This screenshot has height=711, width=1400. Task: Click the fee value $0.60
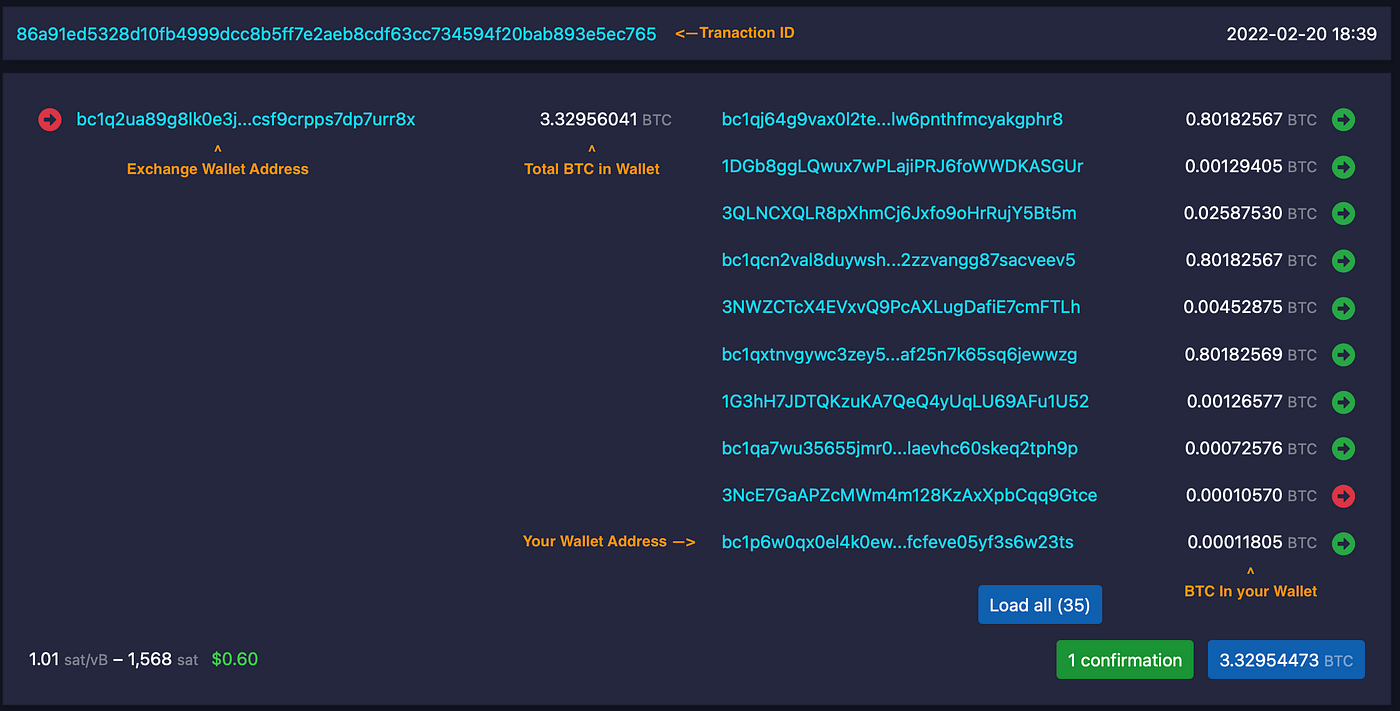coord(235,659)
